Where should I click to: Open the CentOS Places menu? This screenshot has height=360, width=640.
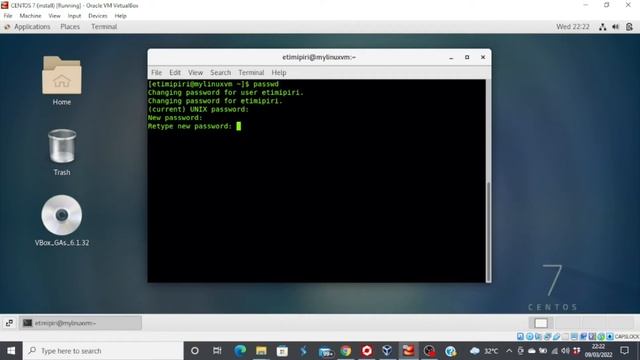(x=70, y=27)
